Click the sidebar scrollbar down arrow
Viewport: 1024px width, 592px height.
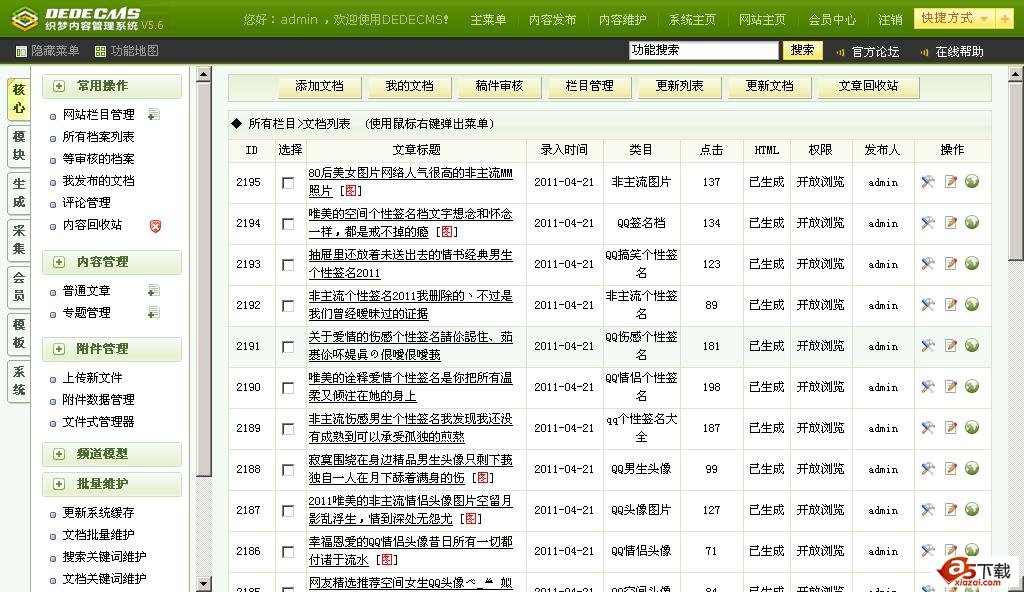coord(203,583)
